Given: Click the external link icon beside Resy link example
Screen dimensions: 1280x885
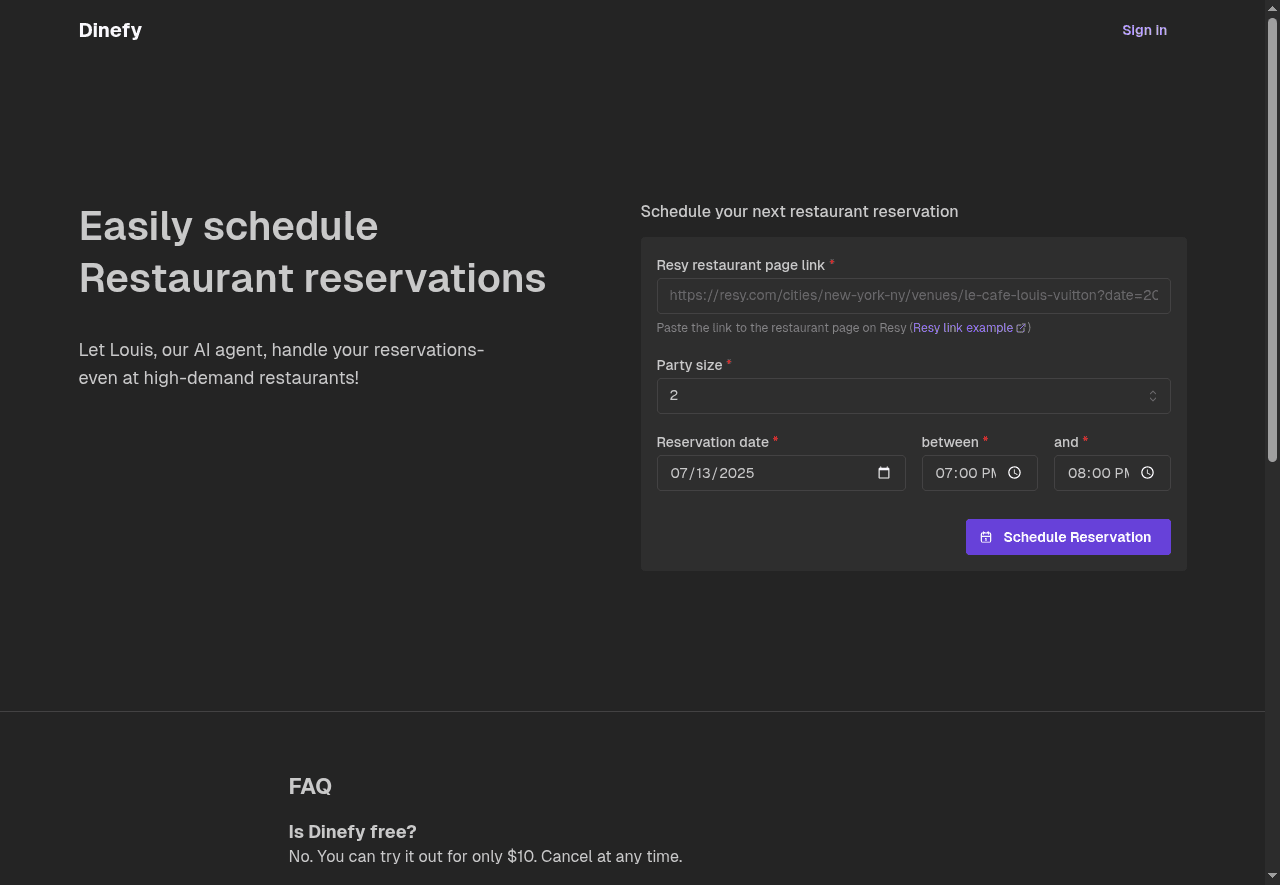Looking at the screenshot, I should pyautogui.click(x=1021, y=328).
